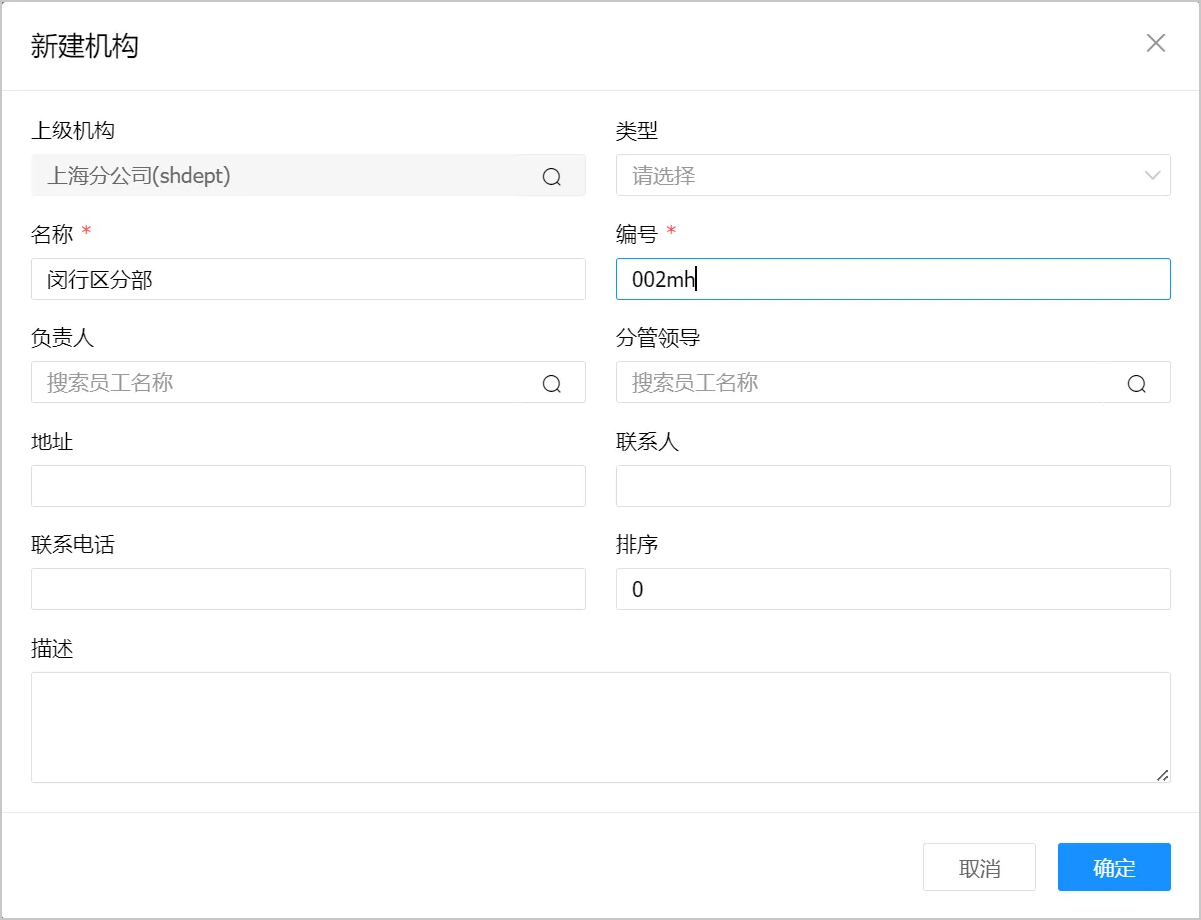The image size is (1201, 920).
Task: Click the 新建机构 dialog title
Action: pos(85,46)
